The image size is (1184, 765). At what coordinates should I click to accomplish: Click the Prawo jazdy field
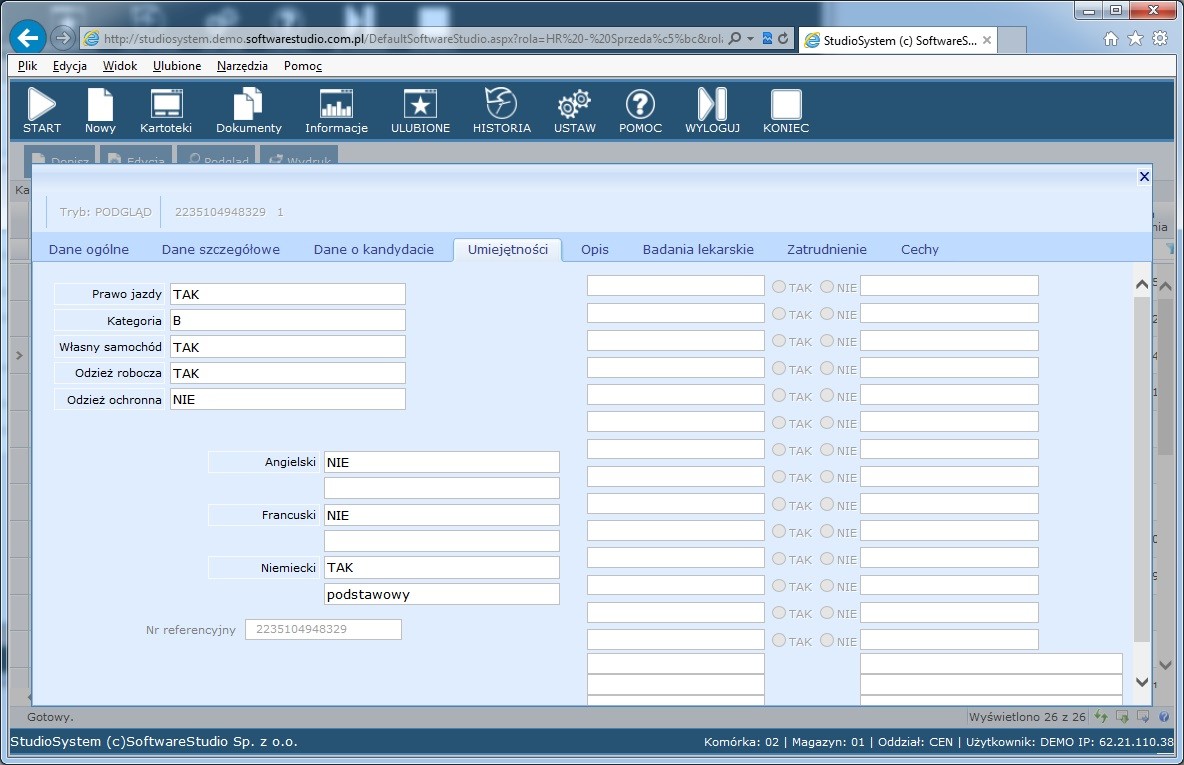[288, 294]
